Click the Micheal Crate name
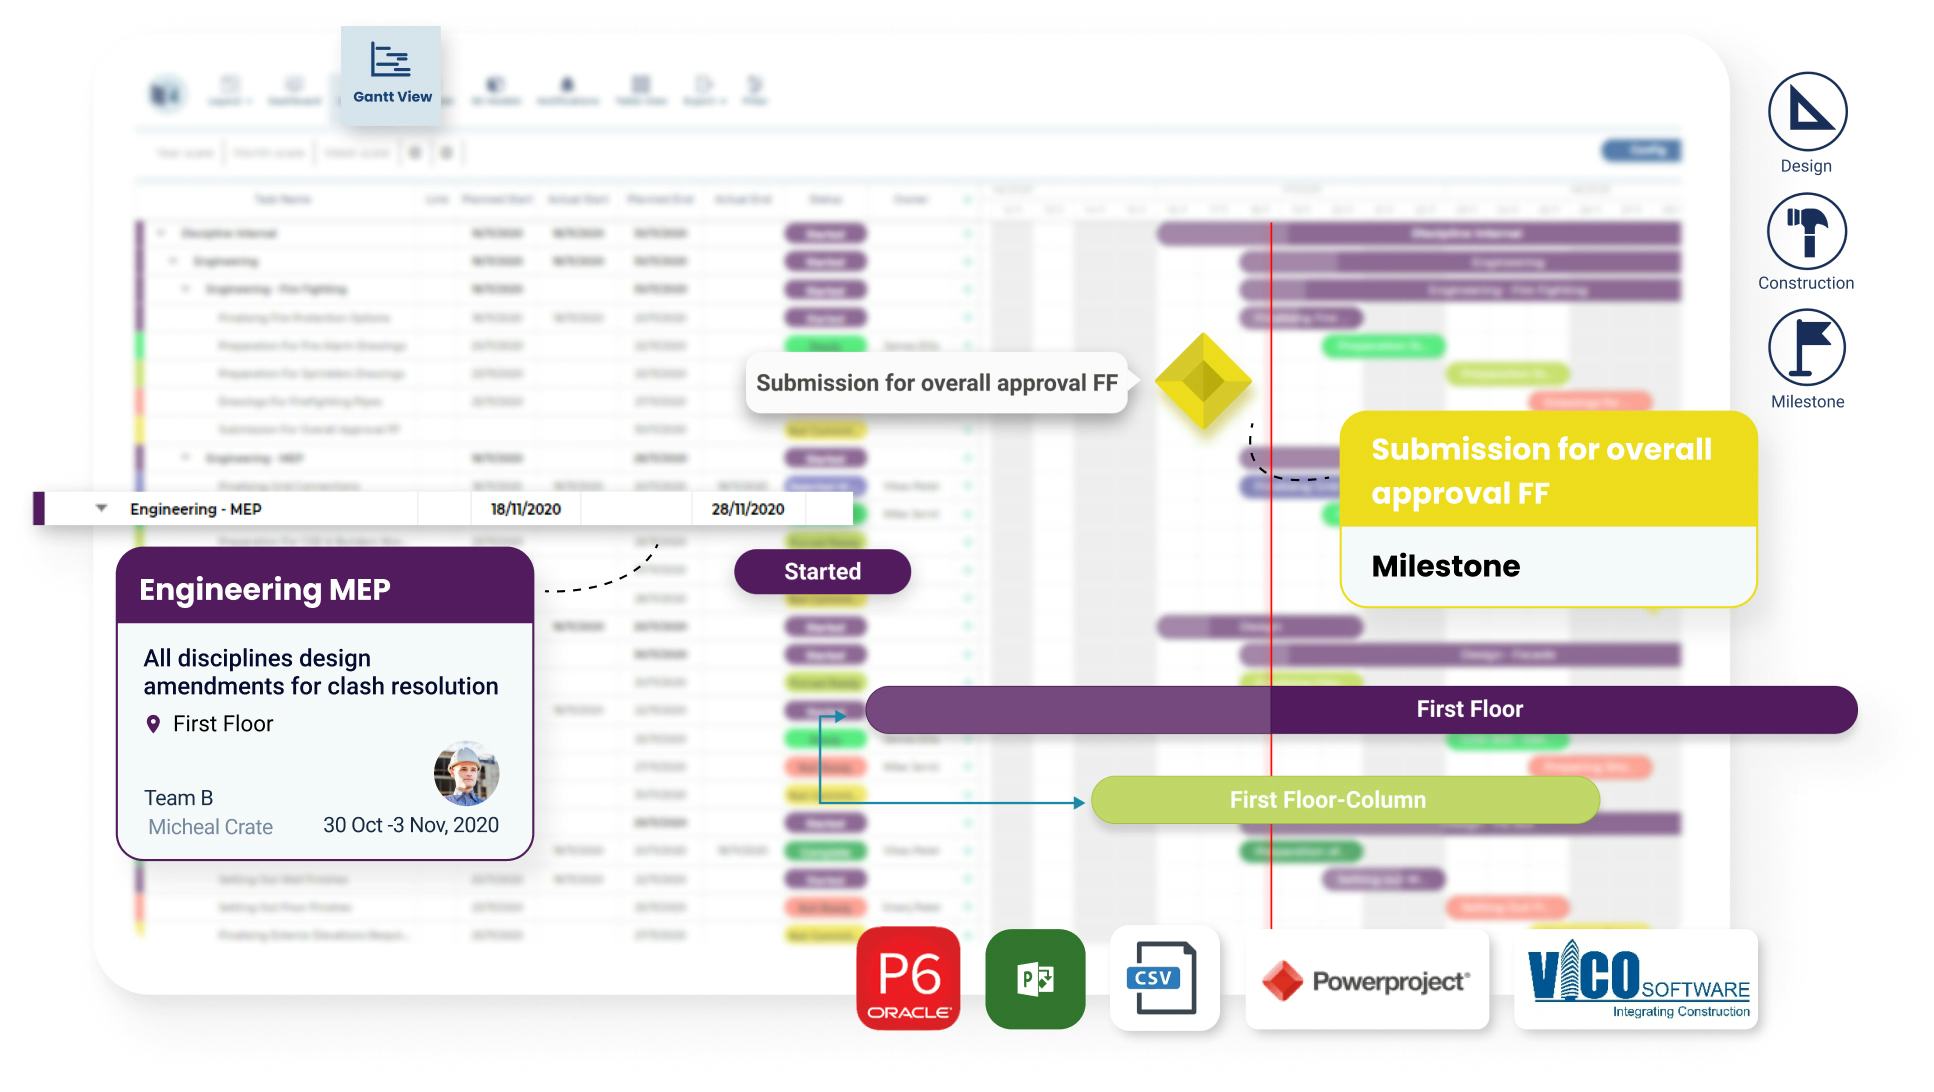This screenshot has width=1934, height=1092. (x=210, y=827)
